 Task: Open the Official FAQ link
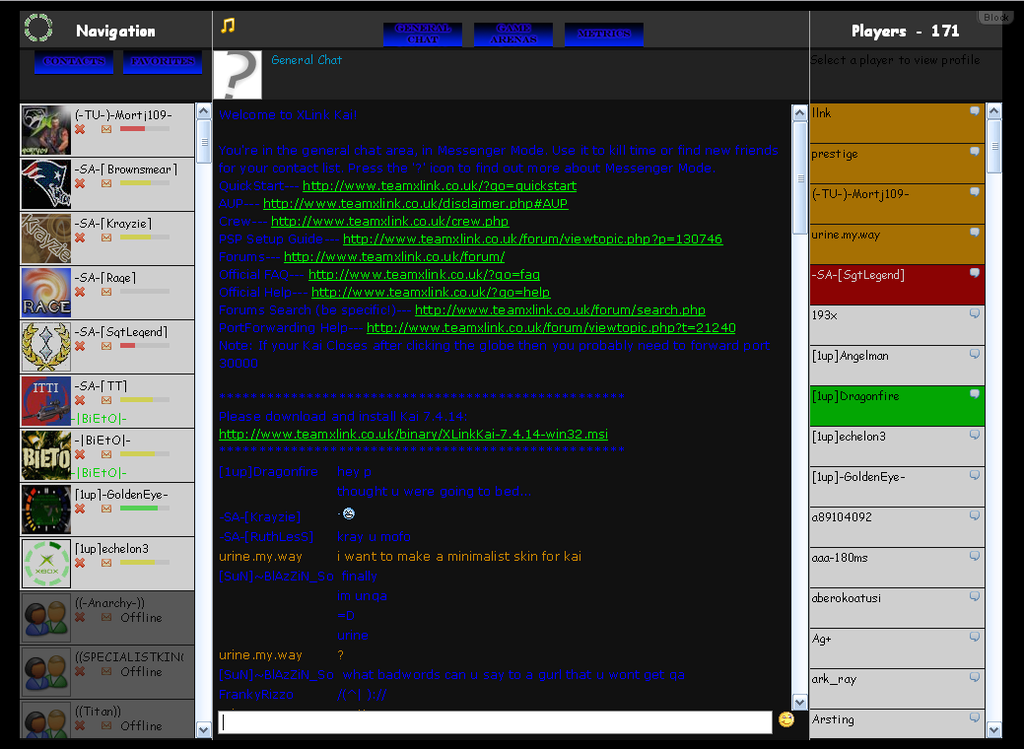click(424, 274)
